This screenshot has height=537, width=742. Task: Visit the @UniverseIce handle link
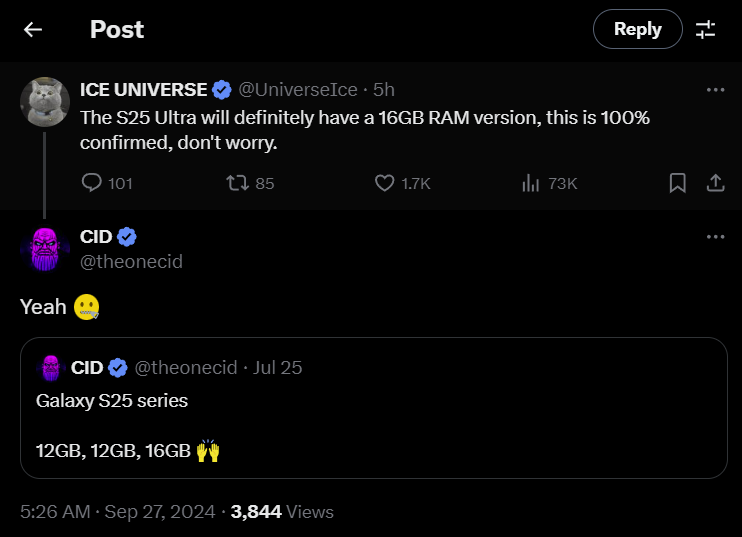click(299, 90)
